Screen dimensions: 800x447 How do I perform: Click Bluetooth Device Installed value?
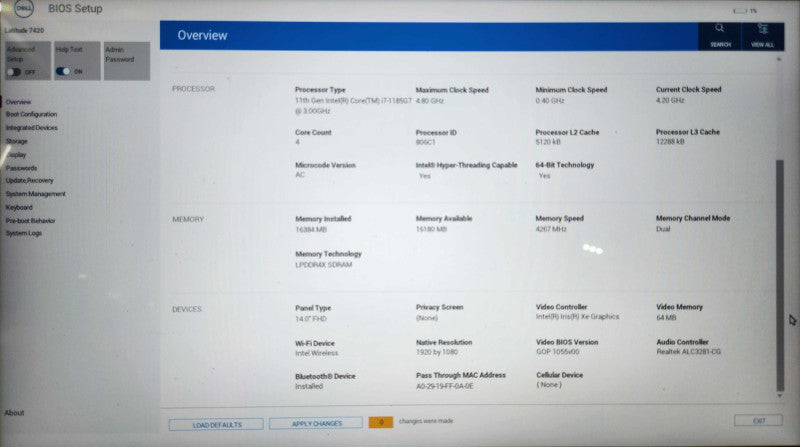(x=309, y=387)
